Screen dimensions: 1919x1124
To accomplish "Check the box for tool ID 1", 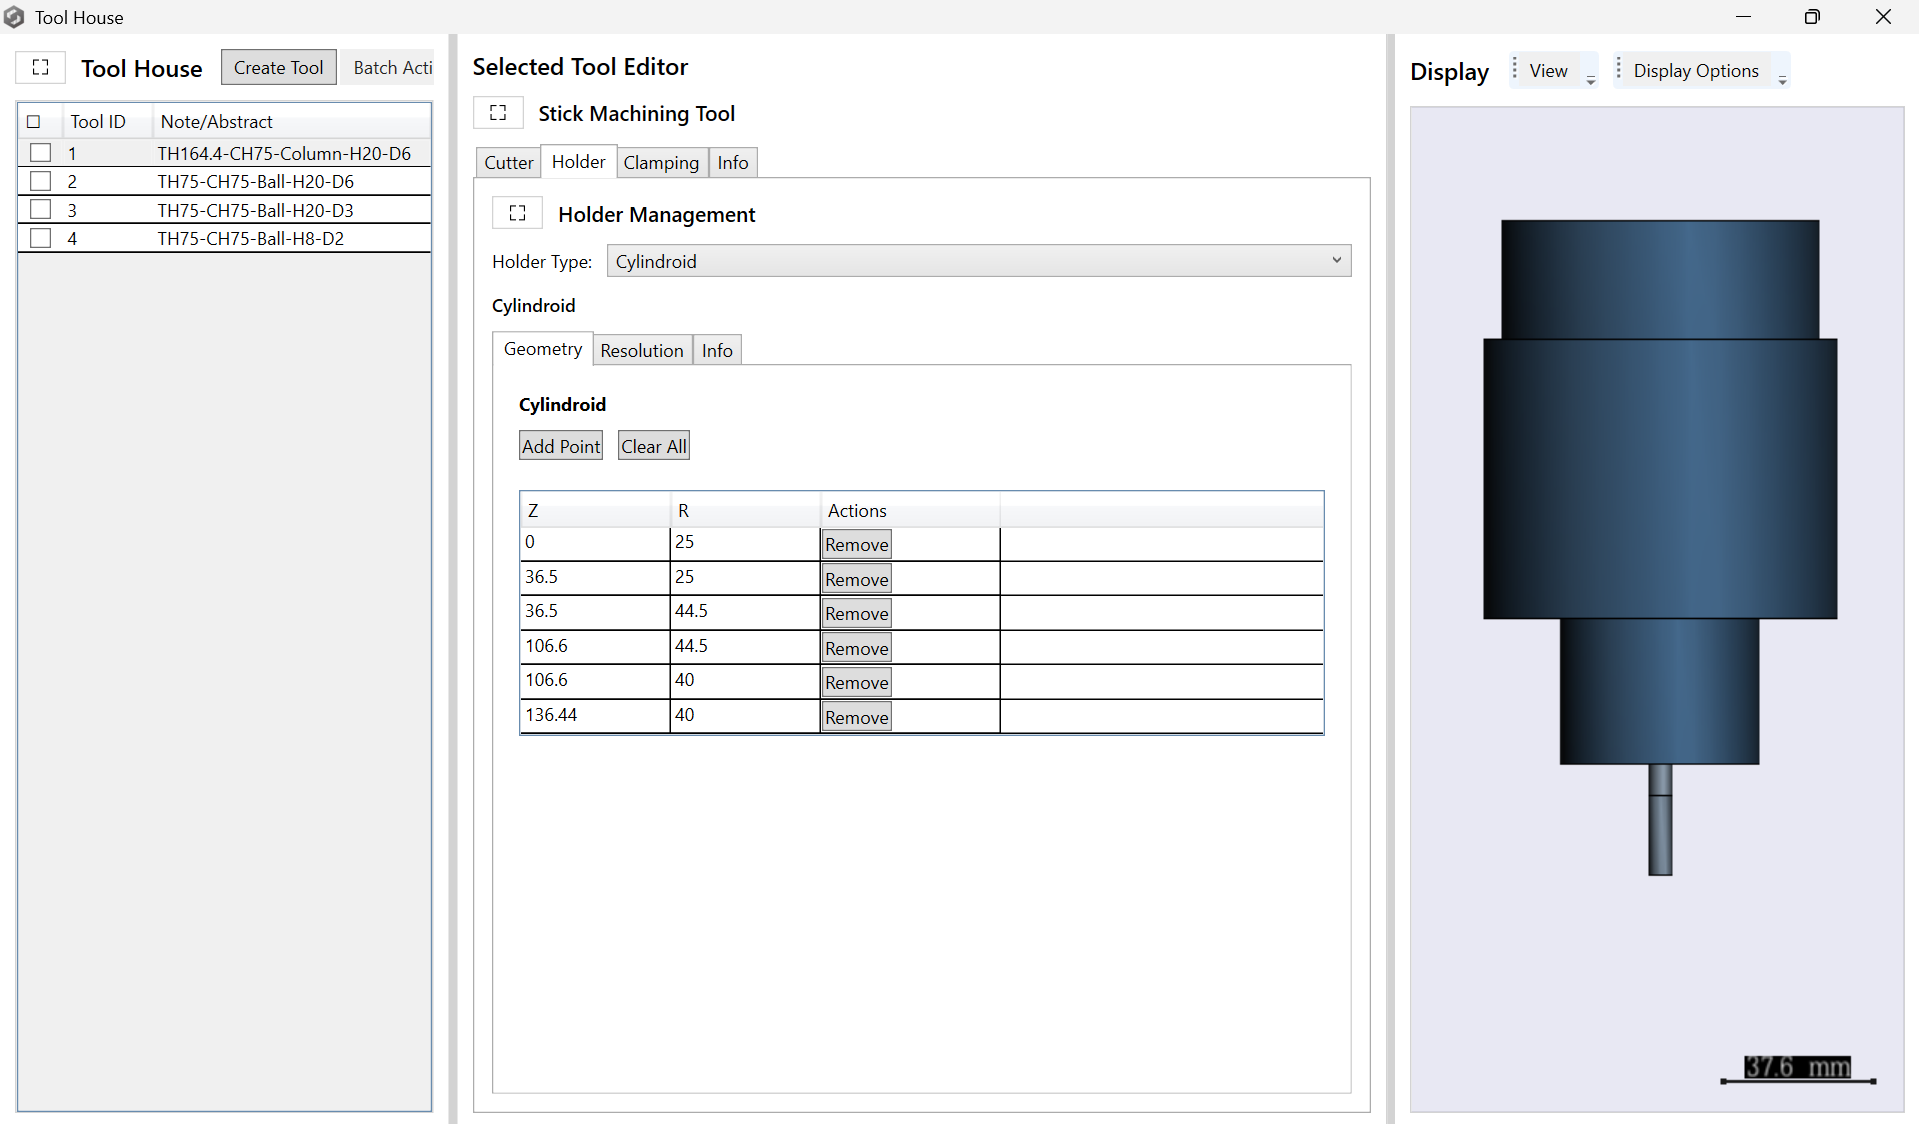I will [x=41, y=153].
